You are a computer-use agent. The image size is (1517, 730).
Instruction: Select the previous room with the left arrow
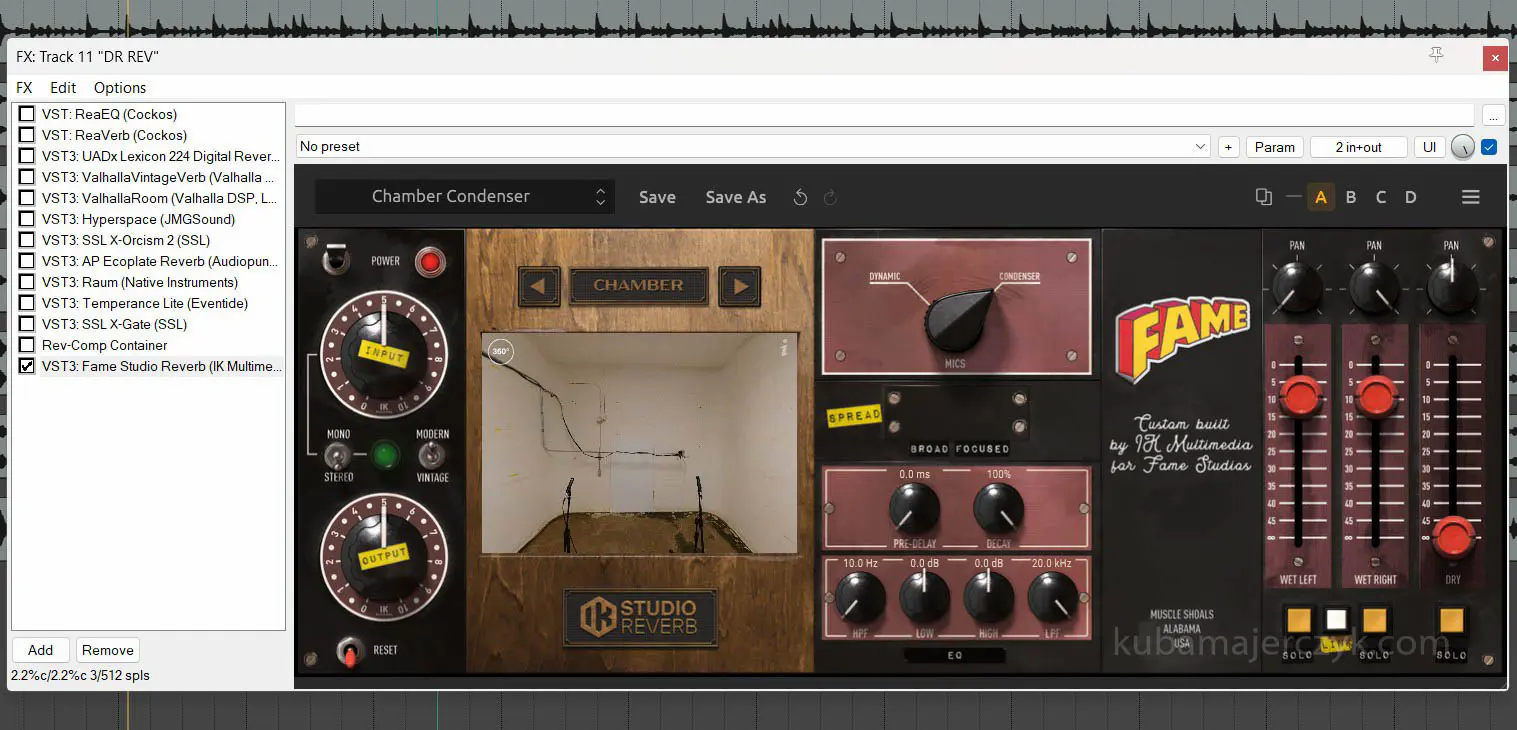pos(539,286)
